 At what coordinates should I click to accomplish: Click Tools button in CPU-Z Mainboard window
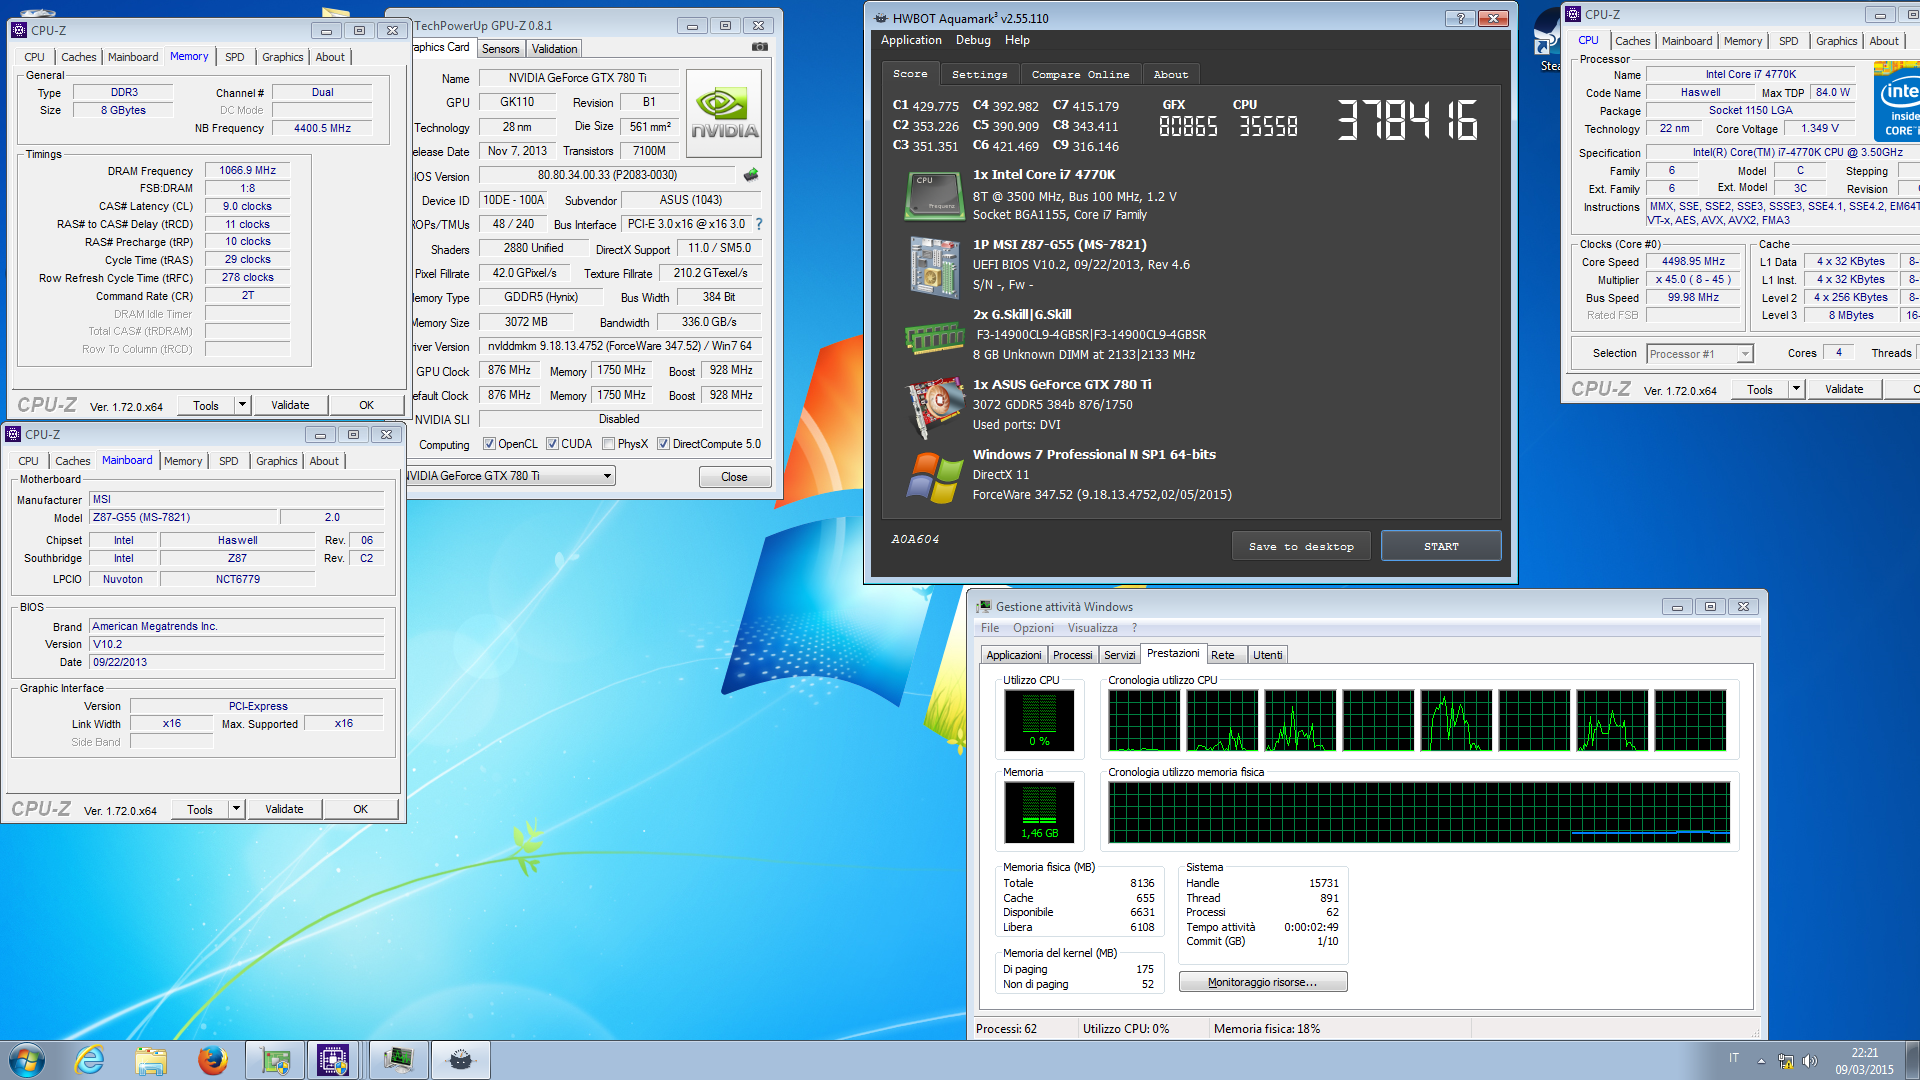click(x=200, y=809)
